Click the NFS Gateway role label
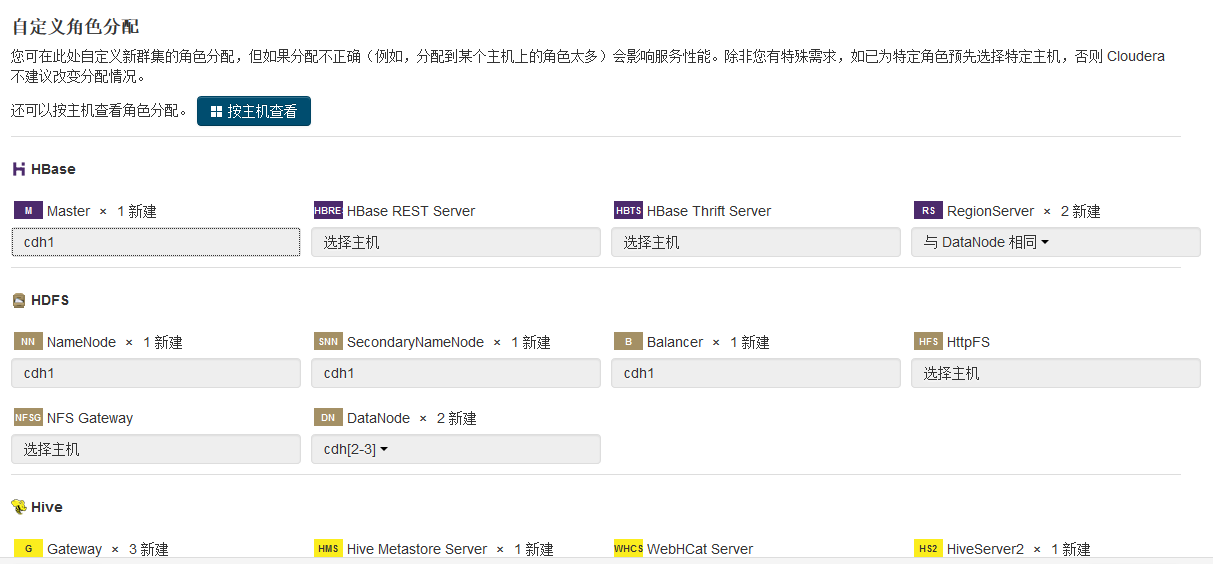This screenshot has height=564, width=1213. (90, 418)
